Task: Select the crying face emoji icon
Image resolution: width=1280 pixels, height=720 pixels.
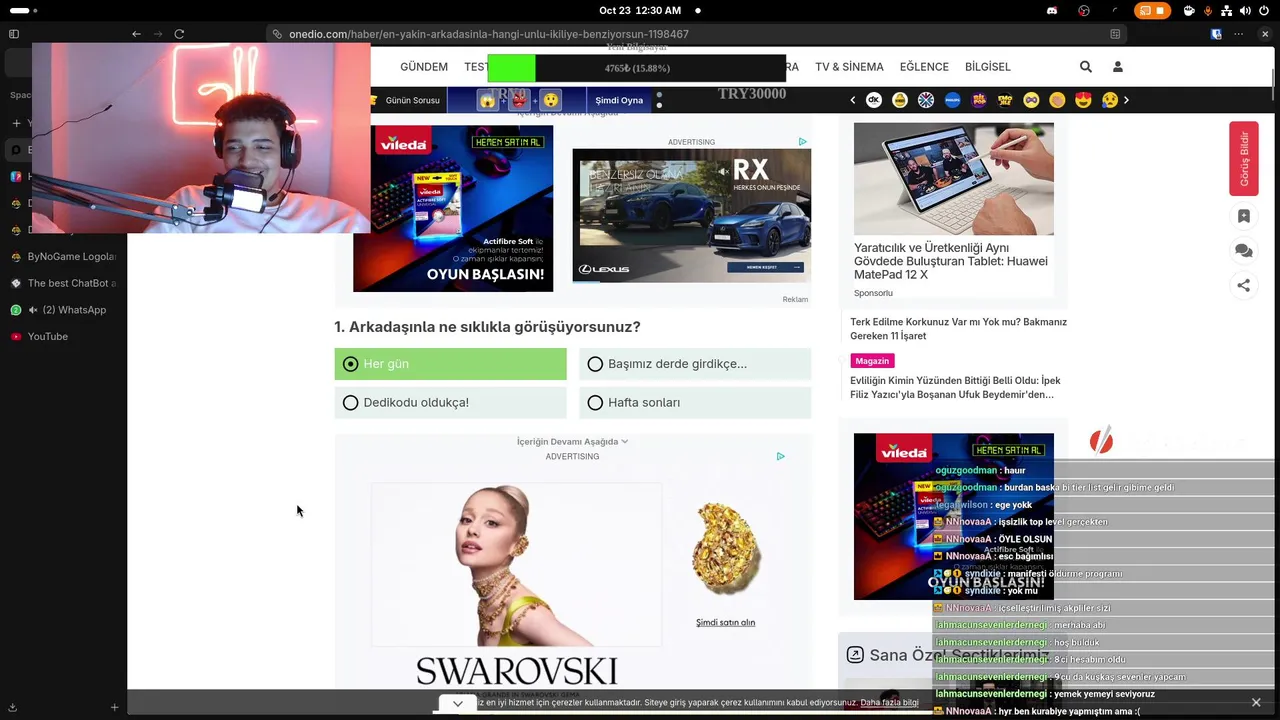Action: [1109, 100]
